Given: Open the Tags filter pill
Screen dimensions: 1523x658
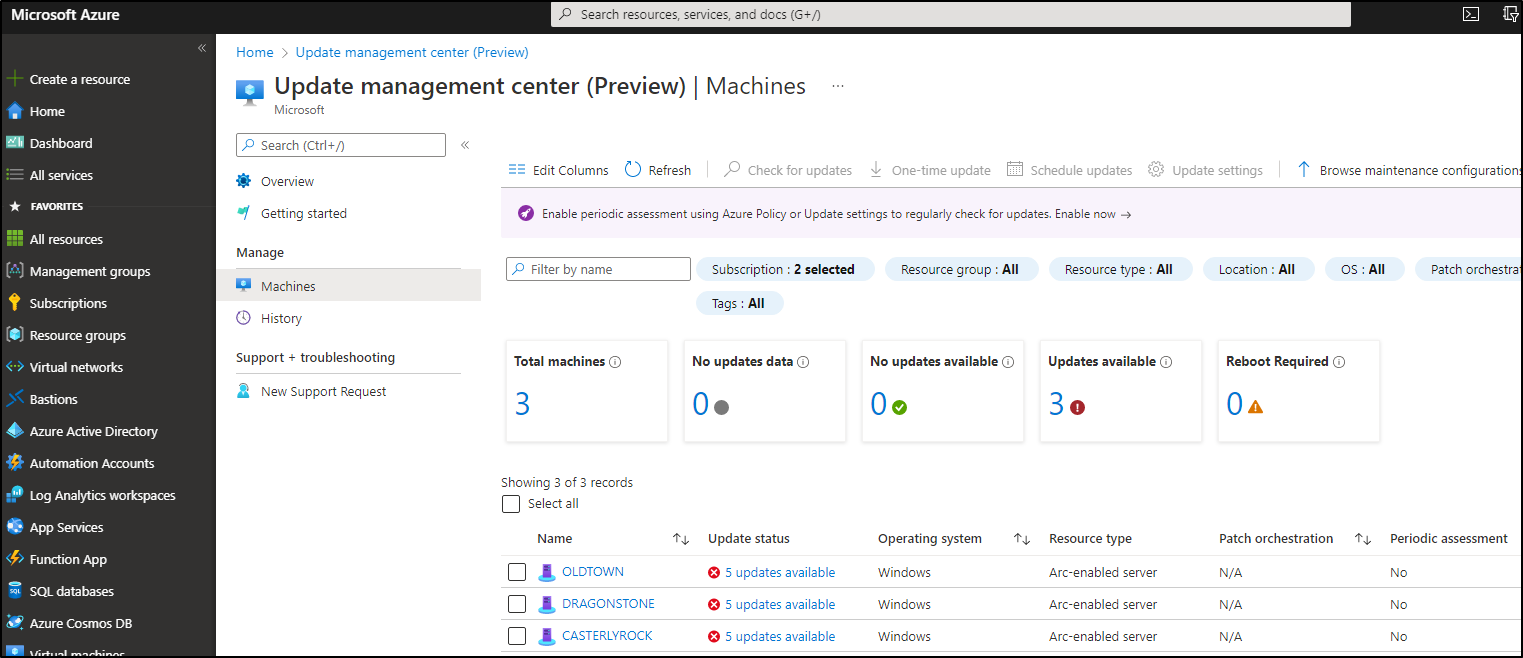Looking at the screenshot, I should (740, 303).
